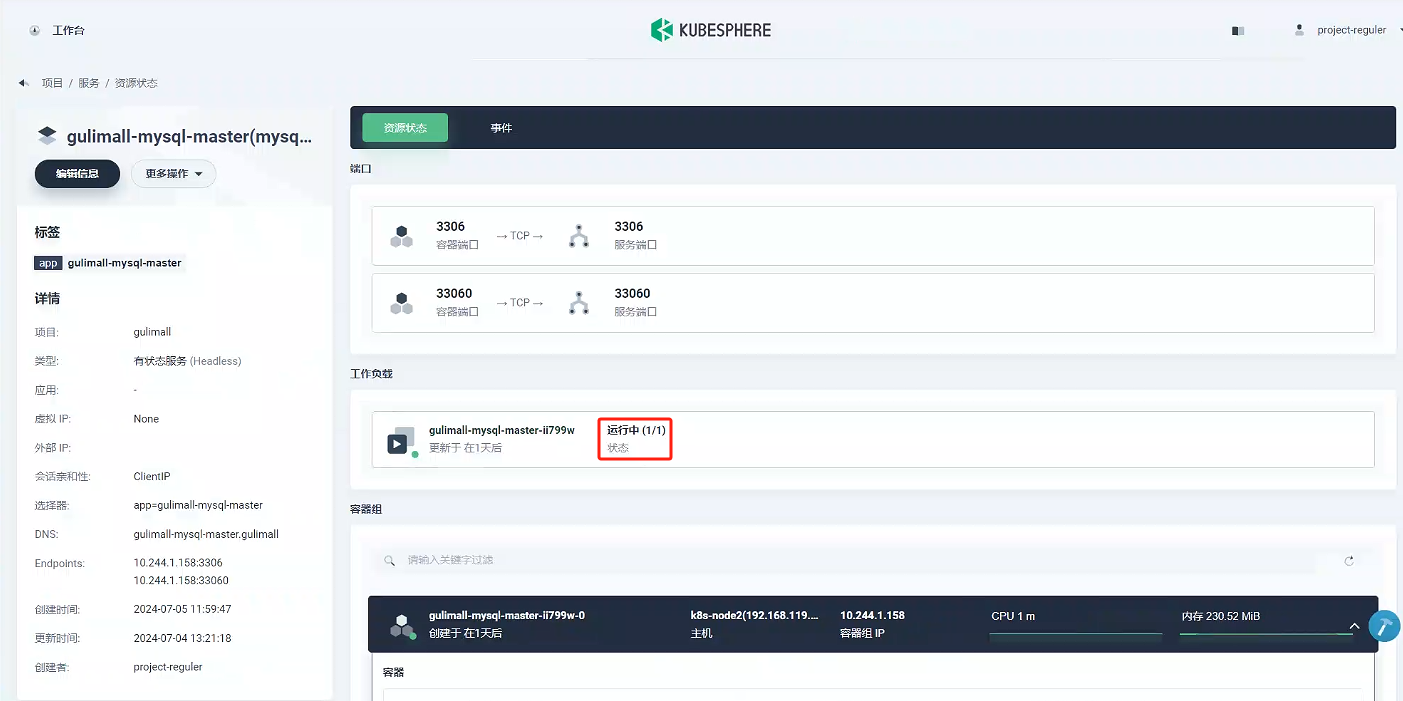The width and height of the screenshot is (1403, 701).
Task: Click the pod IP 10.244.1.158
Action: point(872,616)
